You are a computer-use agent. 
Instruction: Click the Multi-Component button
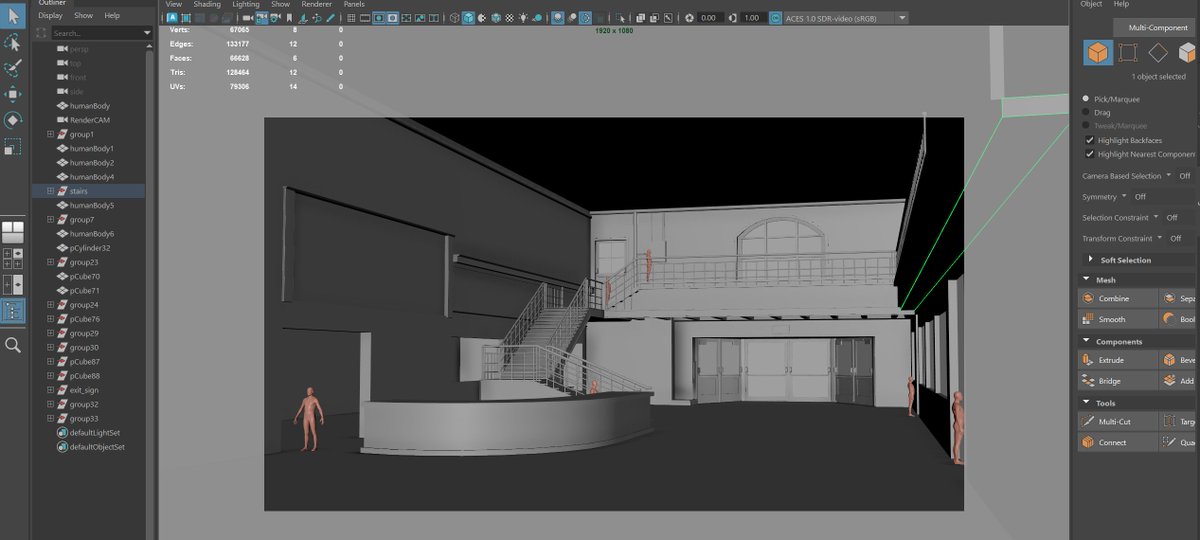coord(1157,28)
